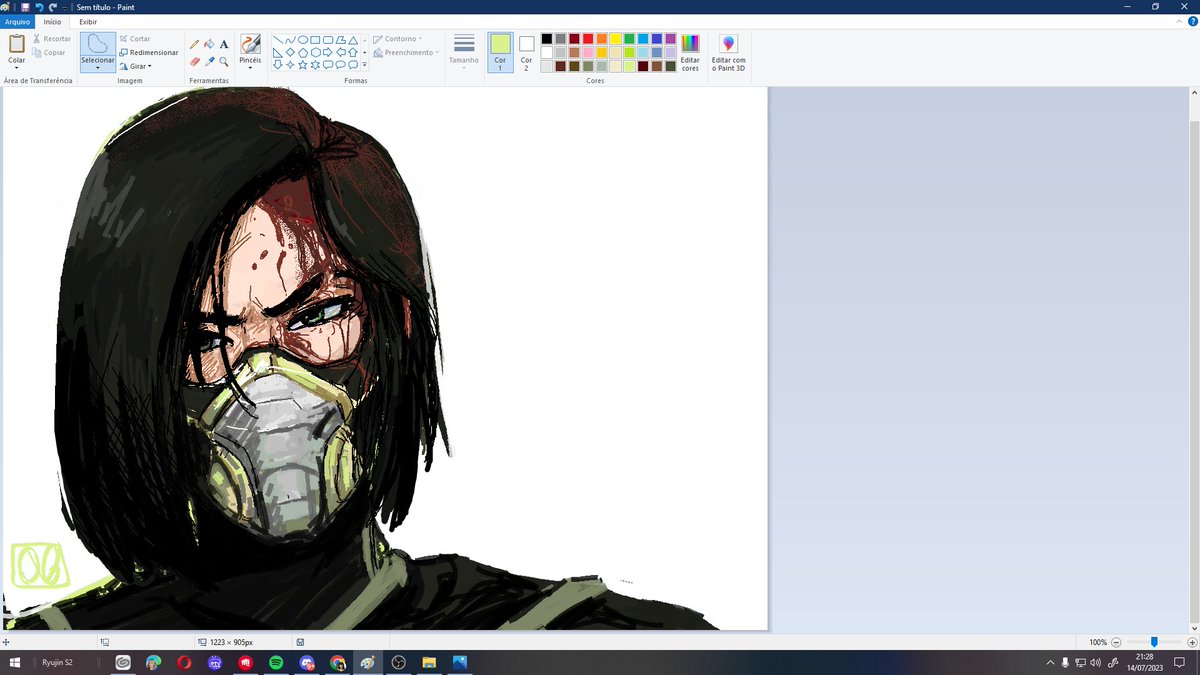Open the Preenchimento fill dropdown

(404, 52)
